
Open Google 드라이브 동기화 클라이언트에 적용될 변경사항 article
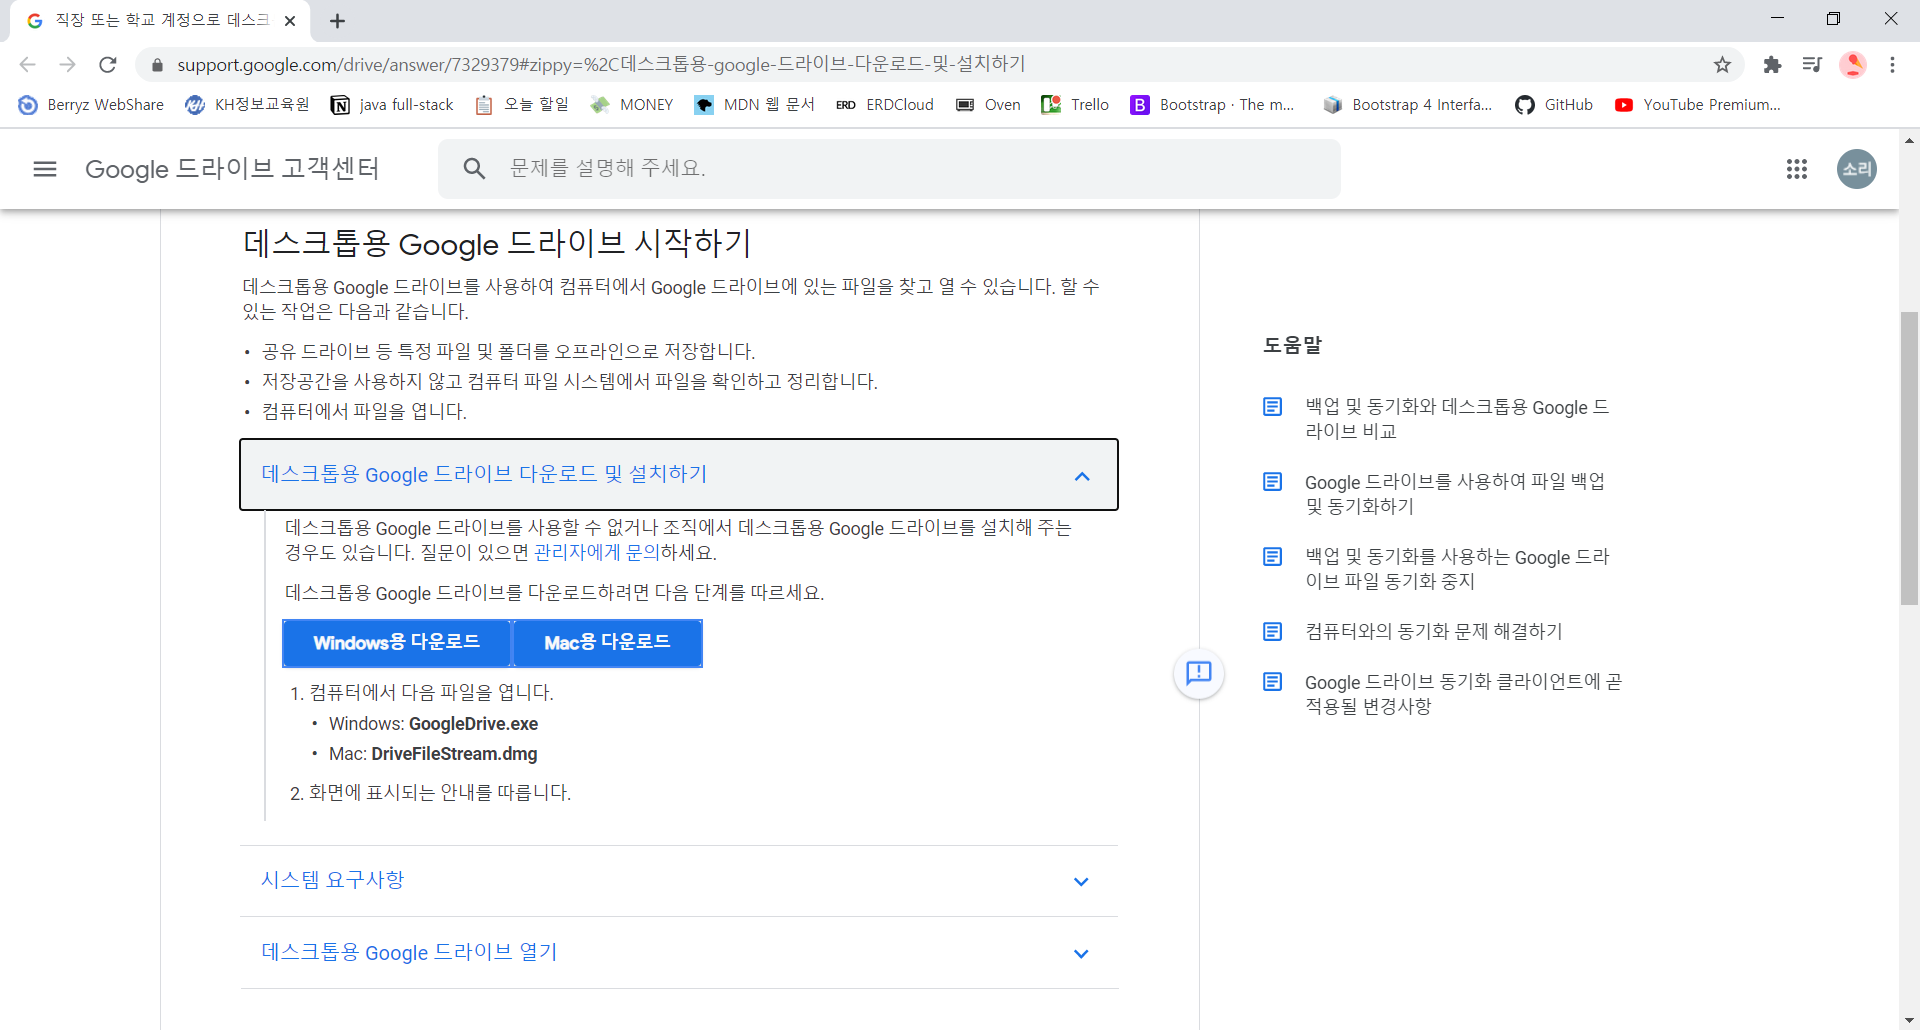(x=1463, y=694)
